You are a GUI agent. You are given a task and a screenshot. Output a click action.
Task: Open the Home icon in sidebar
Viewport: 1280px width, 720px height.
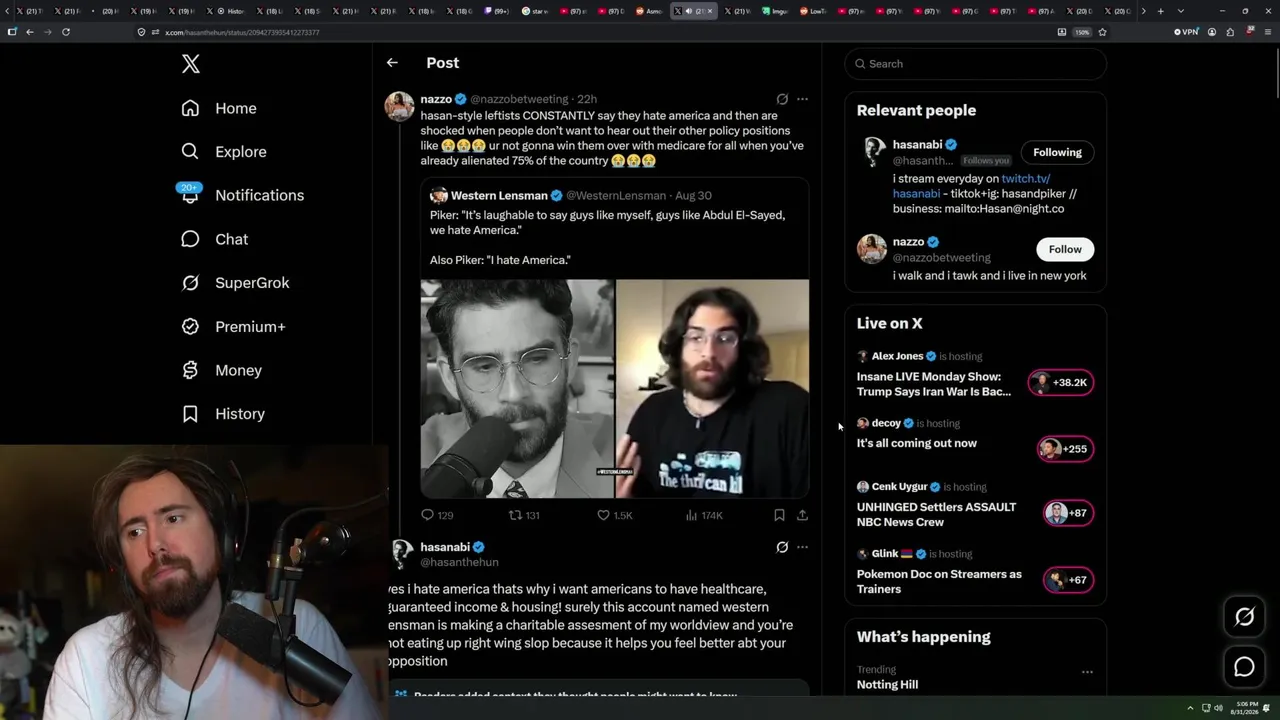(x=190, y=108)
